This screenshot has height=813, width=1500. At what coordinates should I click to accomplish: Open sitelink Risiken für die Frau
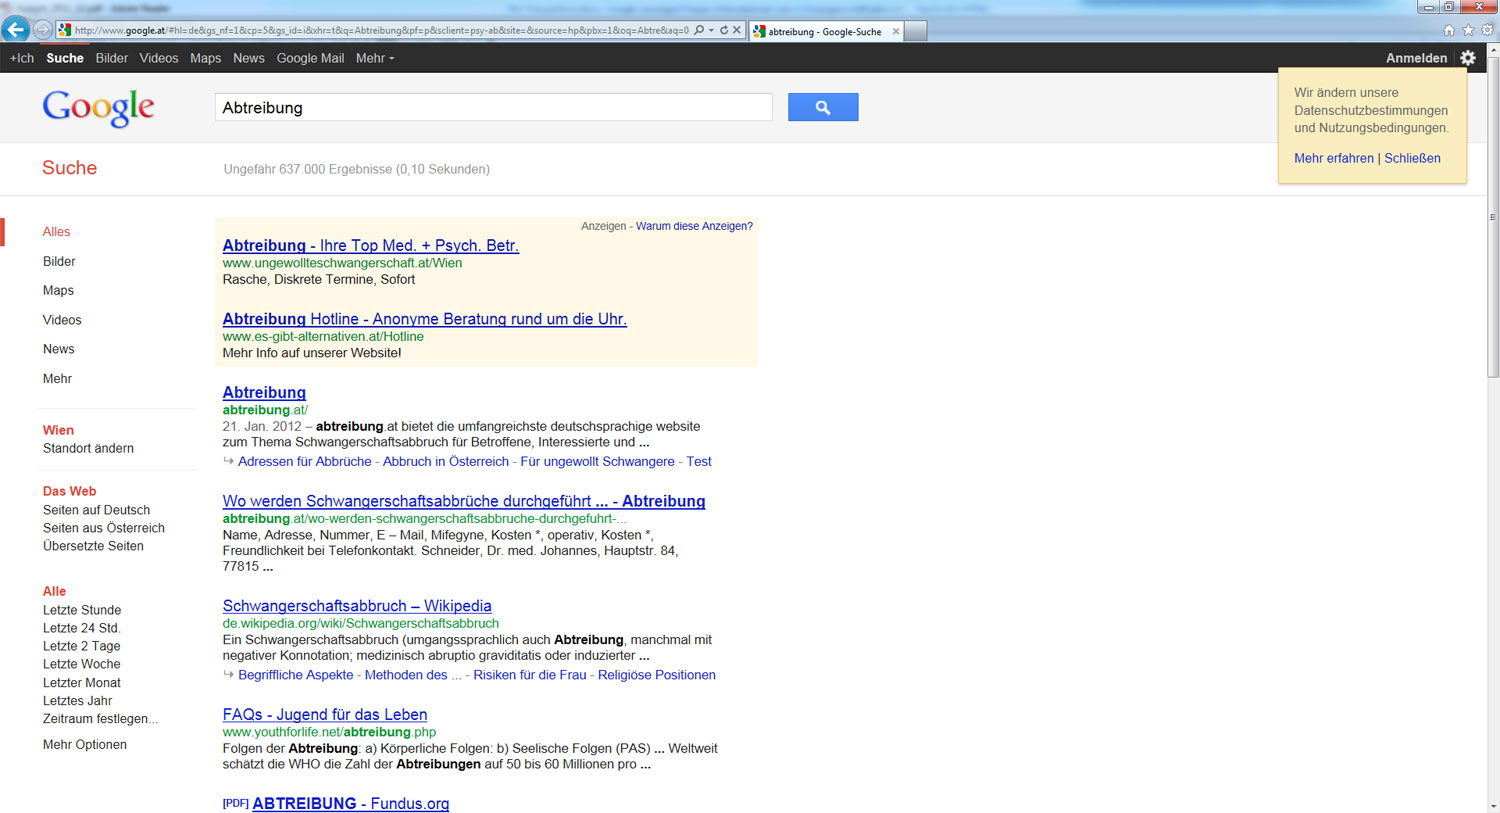click(530, 675)
